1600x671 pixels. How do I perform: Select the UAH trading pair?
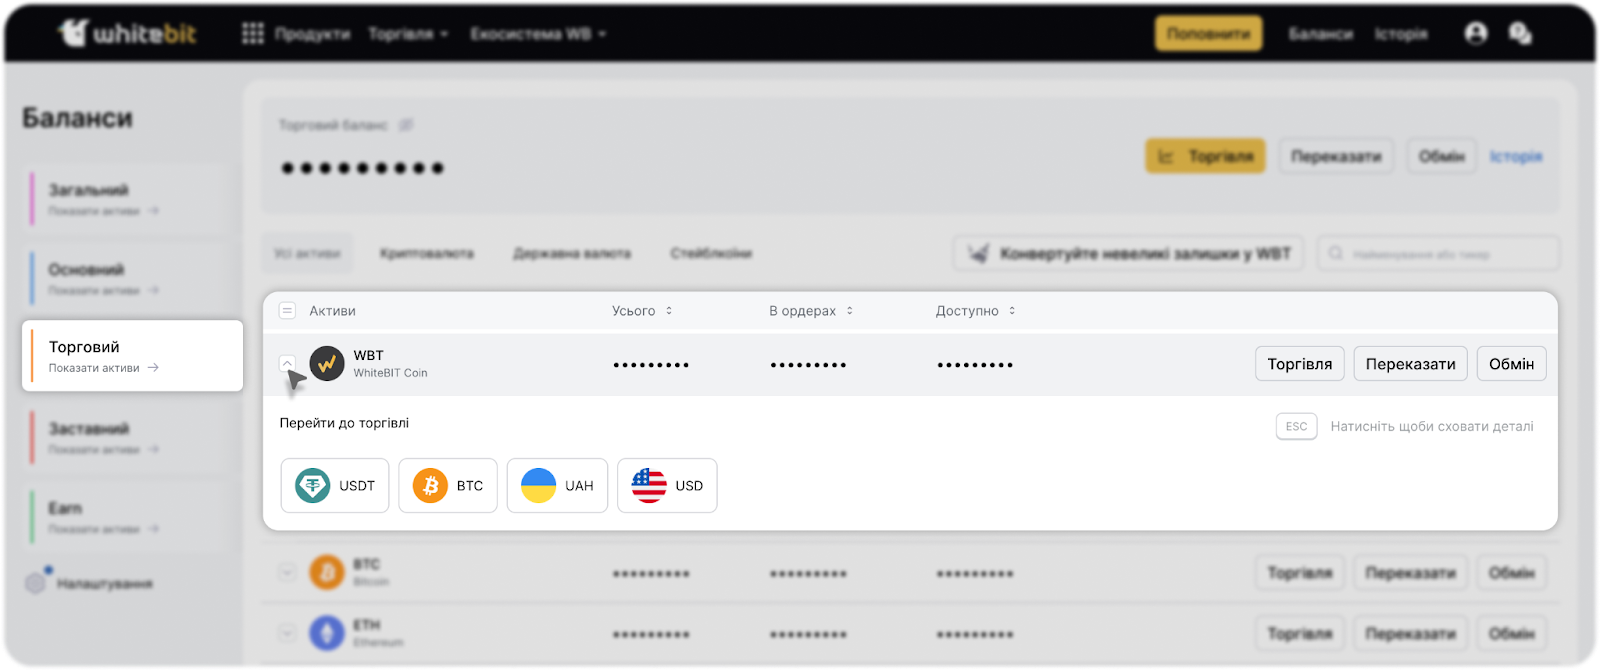point(557,486)
